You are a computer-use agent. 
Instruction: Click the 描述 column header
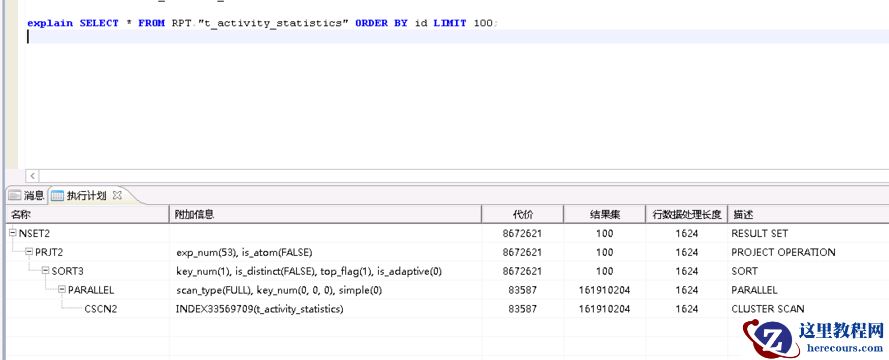point(808,214)
